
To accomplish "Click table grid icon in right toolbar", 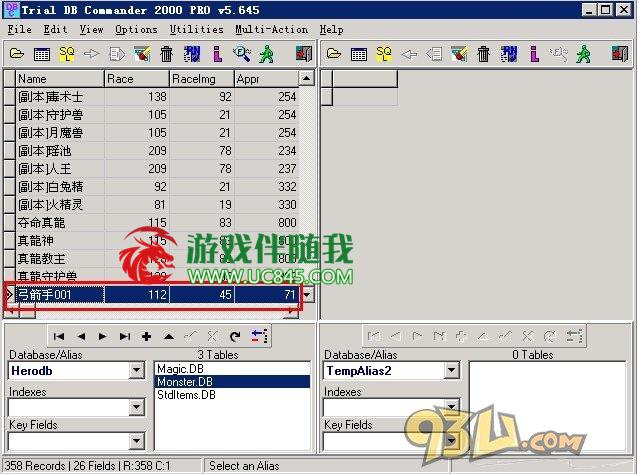I will coord(359,53).
